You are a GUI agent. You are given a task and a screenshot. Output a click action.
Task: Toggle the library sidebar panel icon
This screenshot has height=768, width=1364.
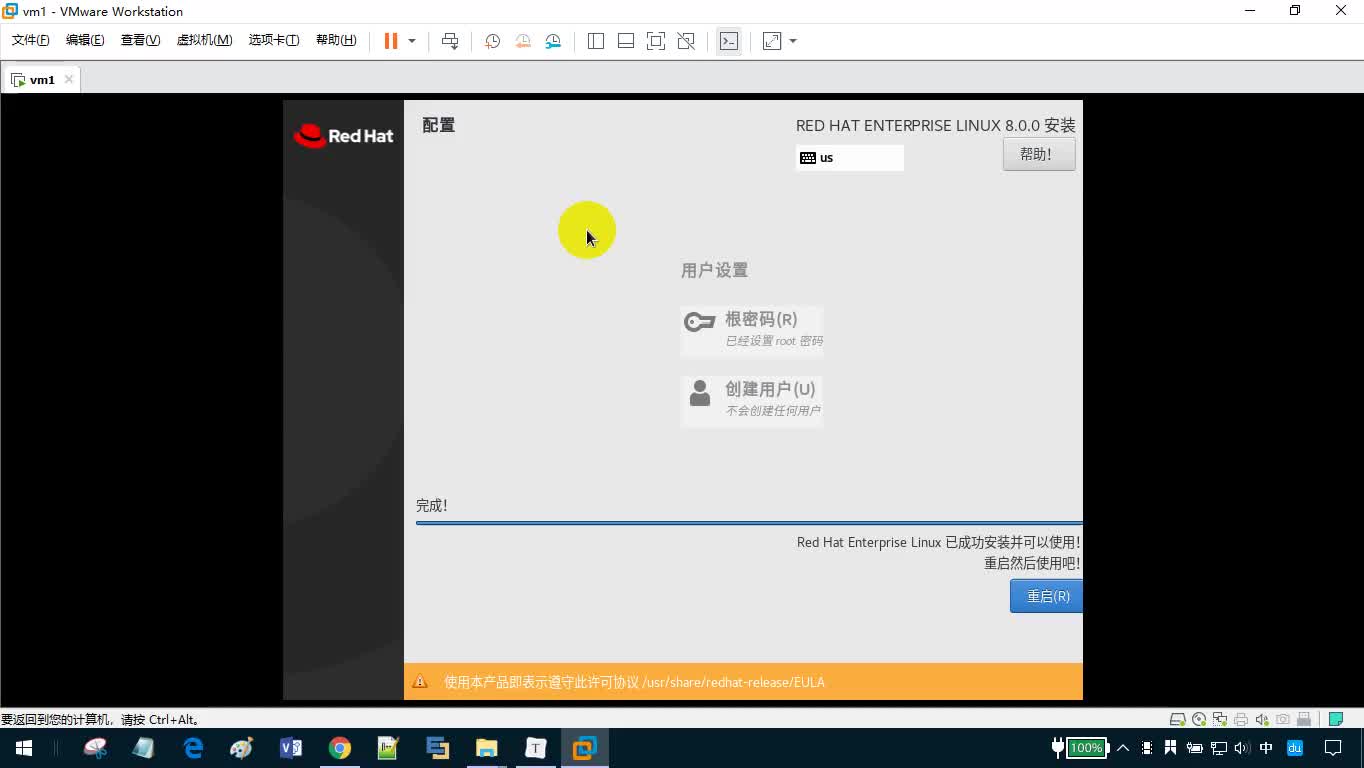coord(596,41)
